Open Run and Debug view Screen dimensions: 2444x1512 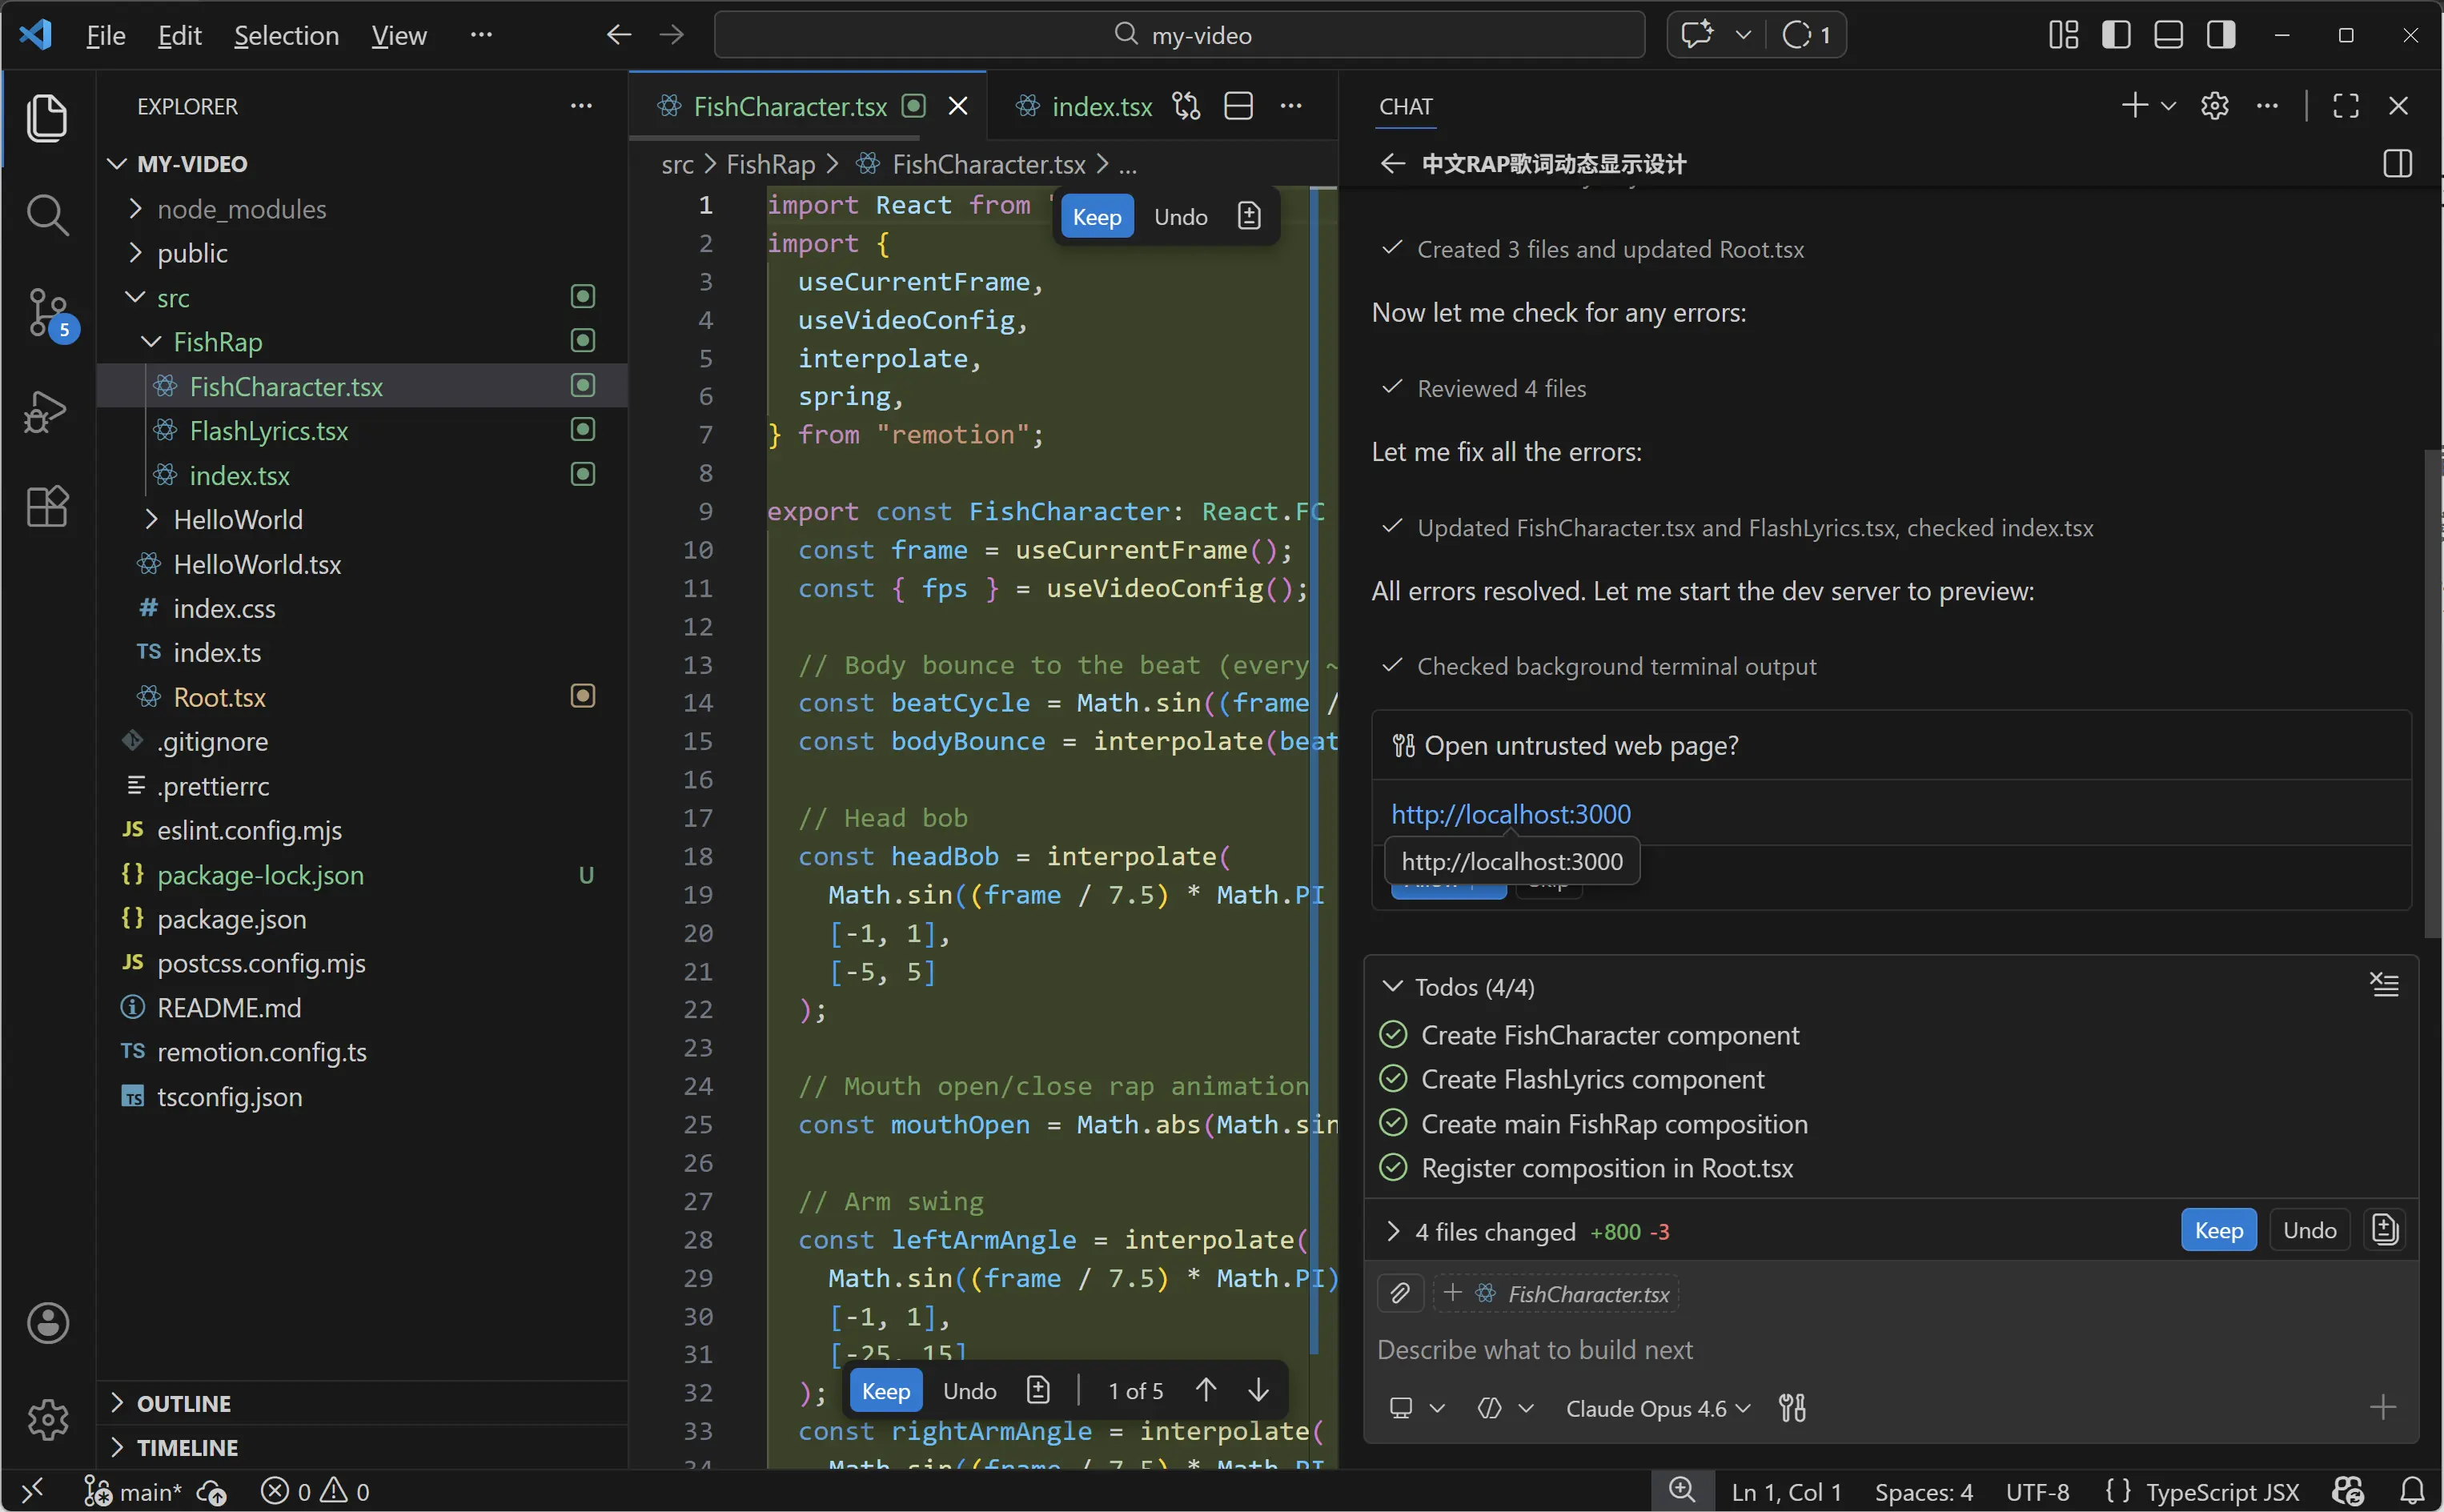pos(47,411)
